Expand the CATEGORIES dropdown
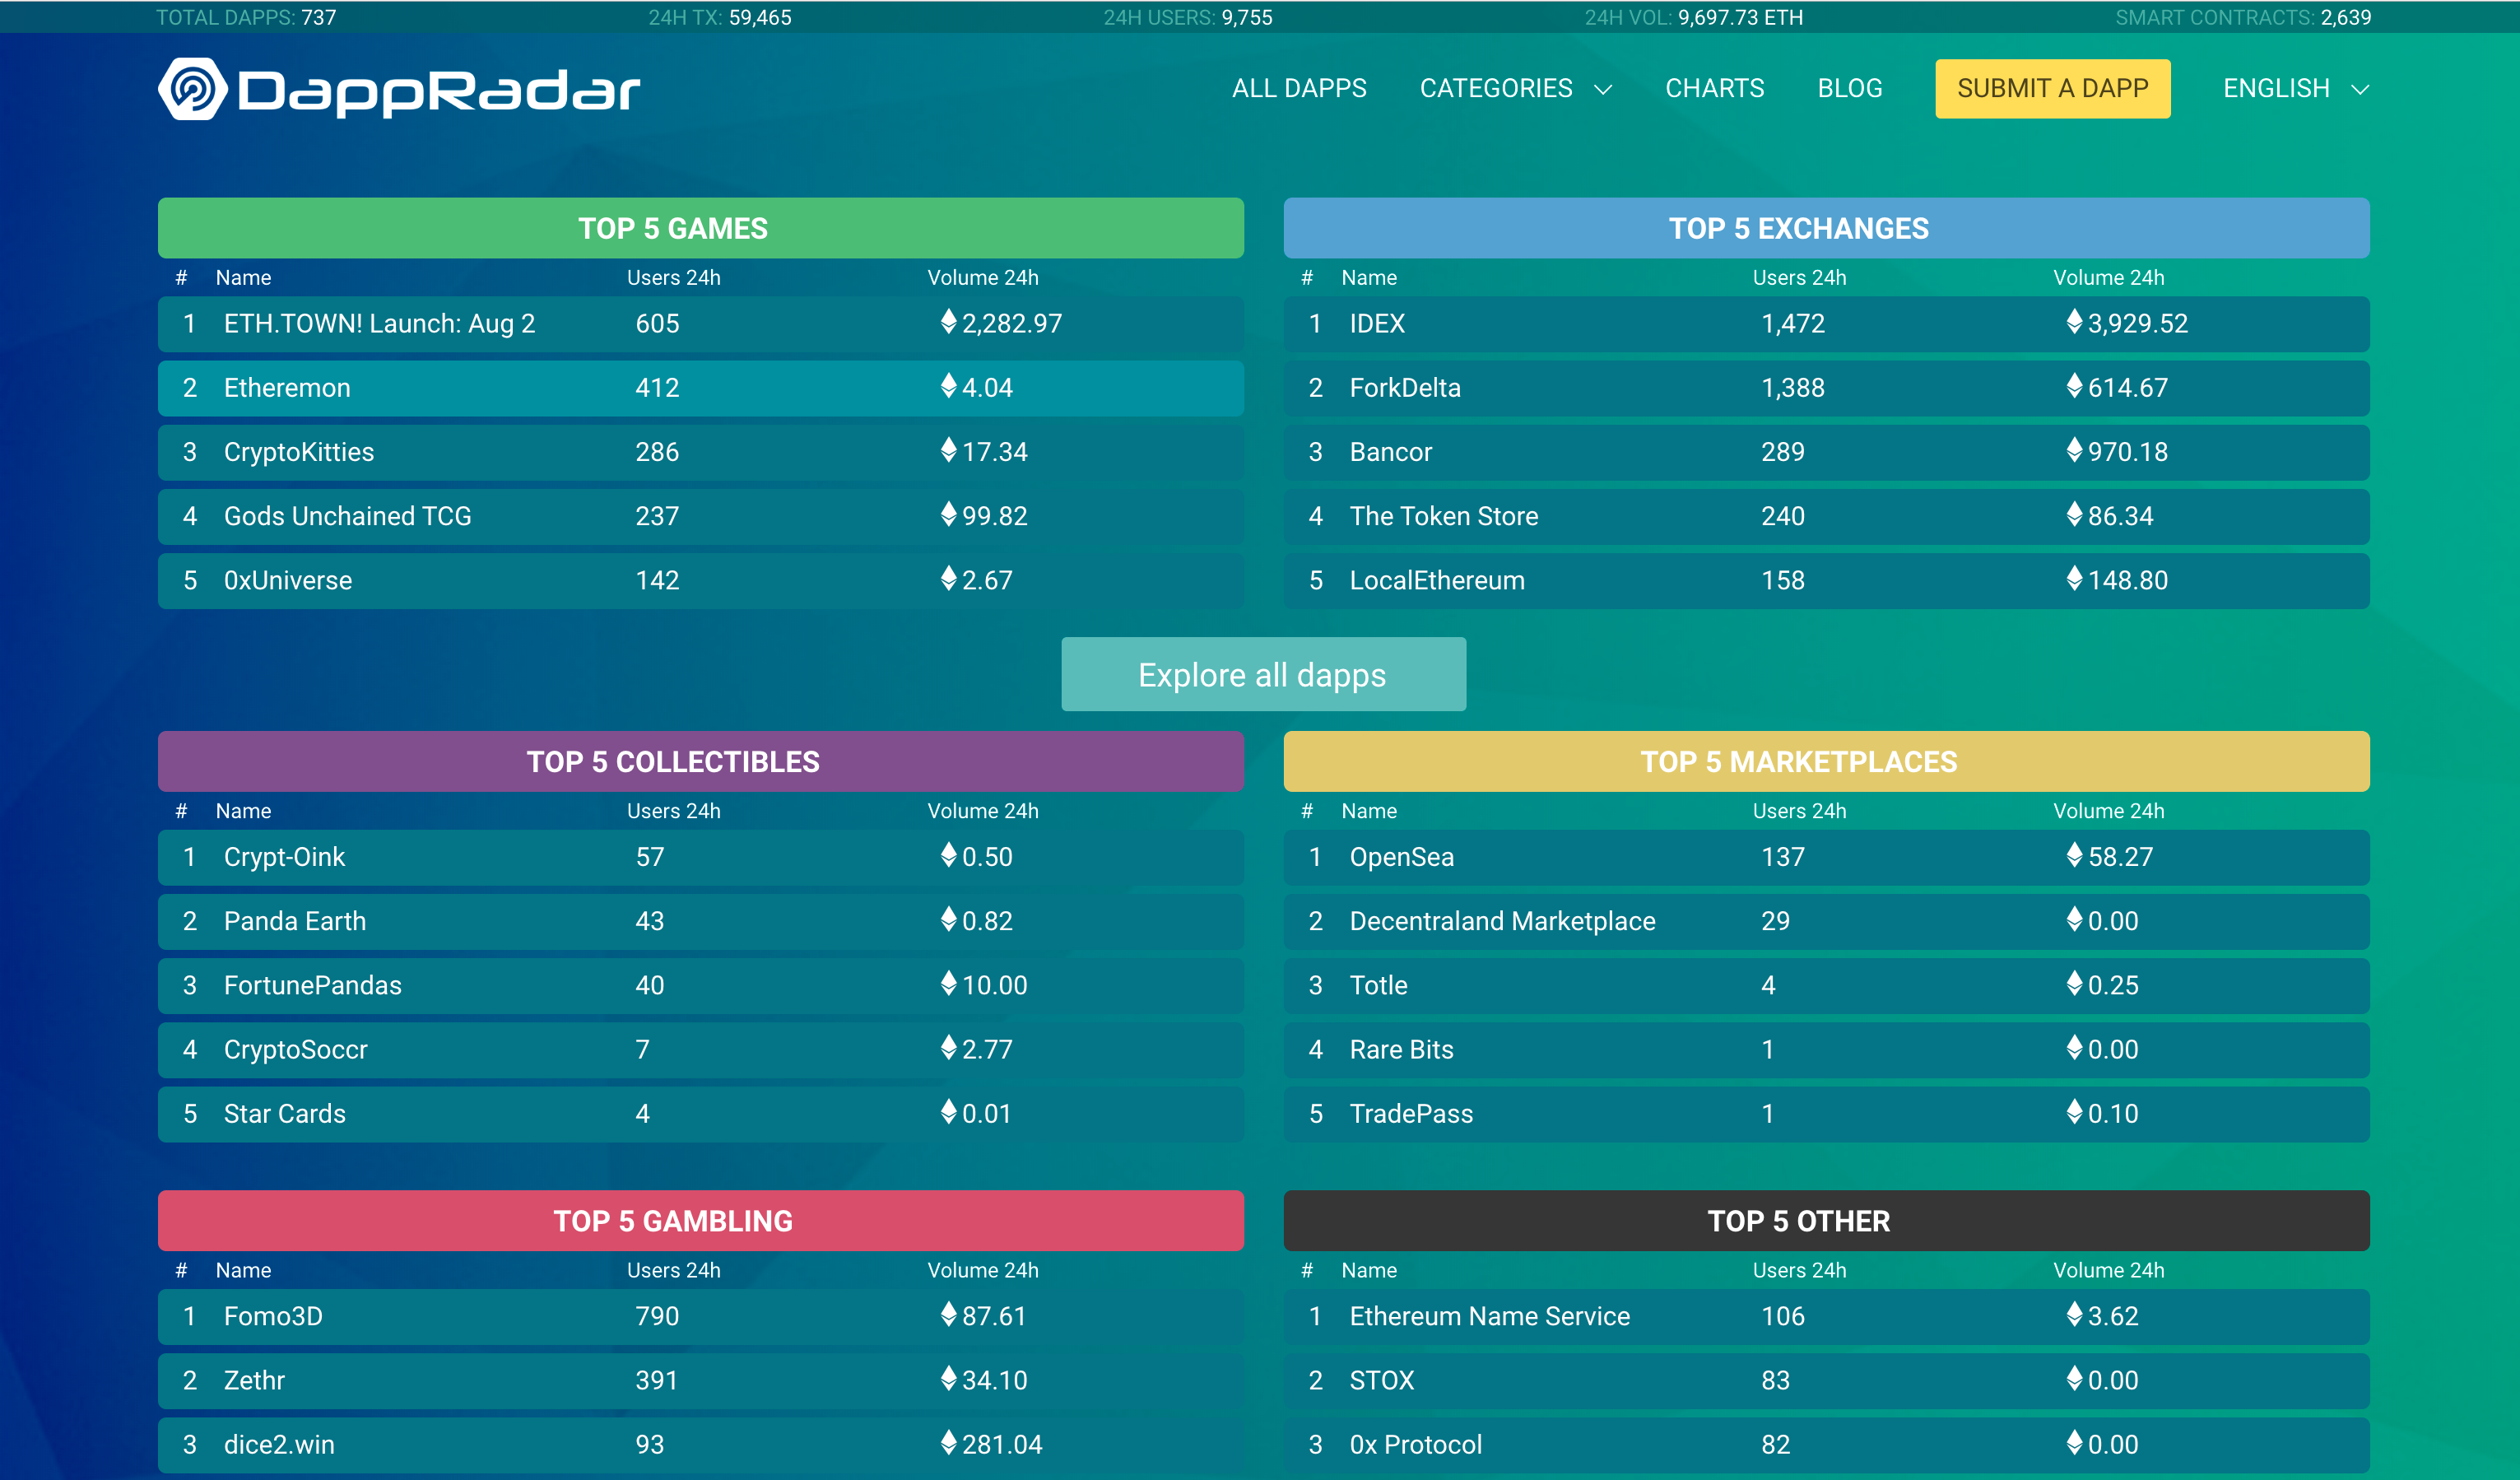Image resolution: width=2520 pixels, height=1480 pixels. [x=1515, y=88]
